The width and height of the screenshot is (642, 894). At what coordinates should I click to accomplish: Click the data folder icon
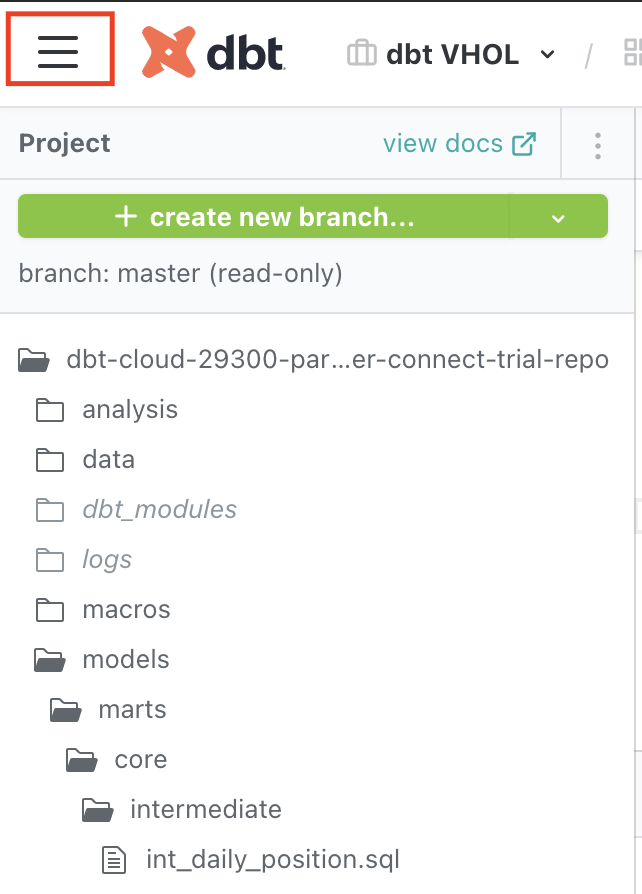50,460
